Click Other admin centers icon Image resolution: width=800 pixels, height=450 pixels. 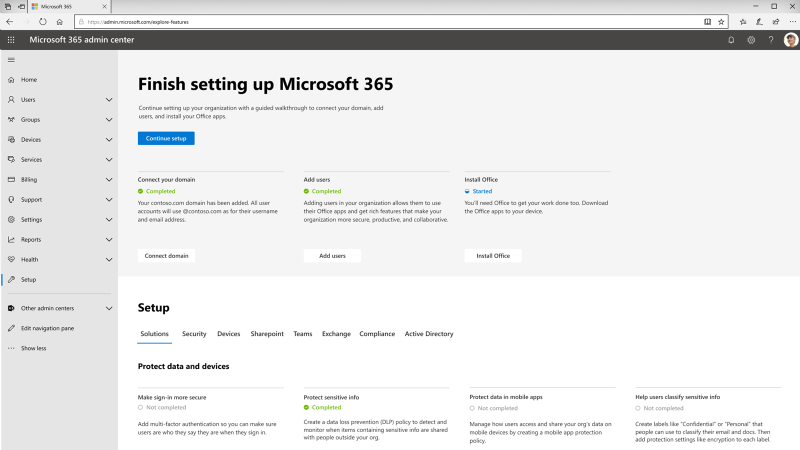coord(11,308)
